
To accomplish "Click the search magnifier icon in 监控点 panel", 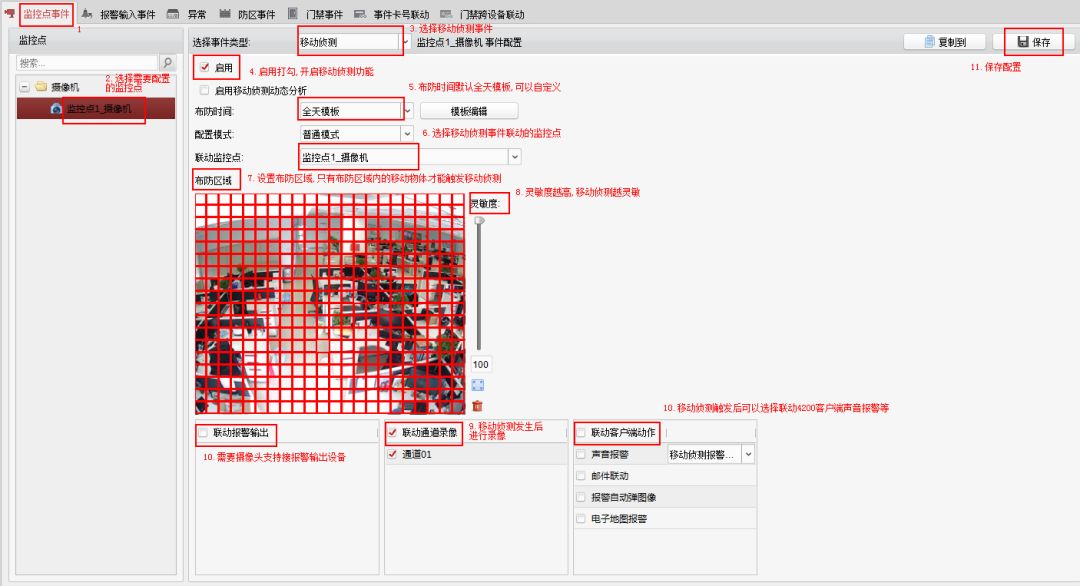I will tap(168, 62).
